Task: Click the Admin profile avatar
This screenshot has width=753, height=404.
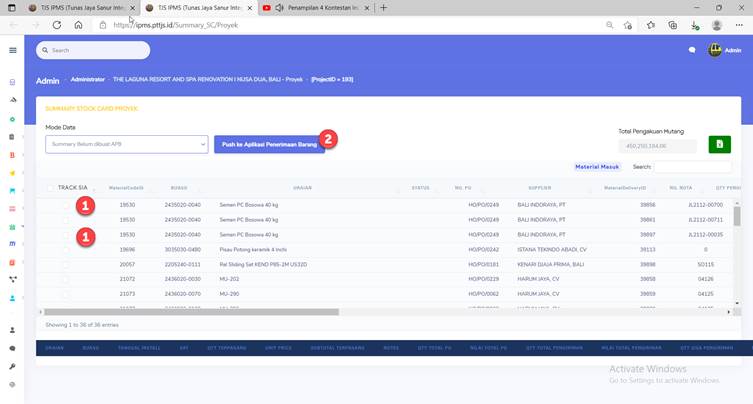Action: tap(714, 50)
